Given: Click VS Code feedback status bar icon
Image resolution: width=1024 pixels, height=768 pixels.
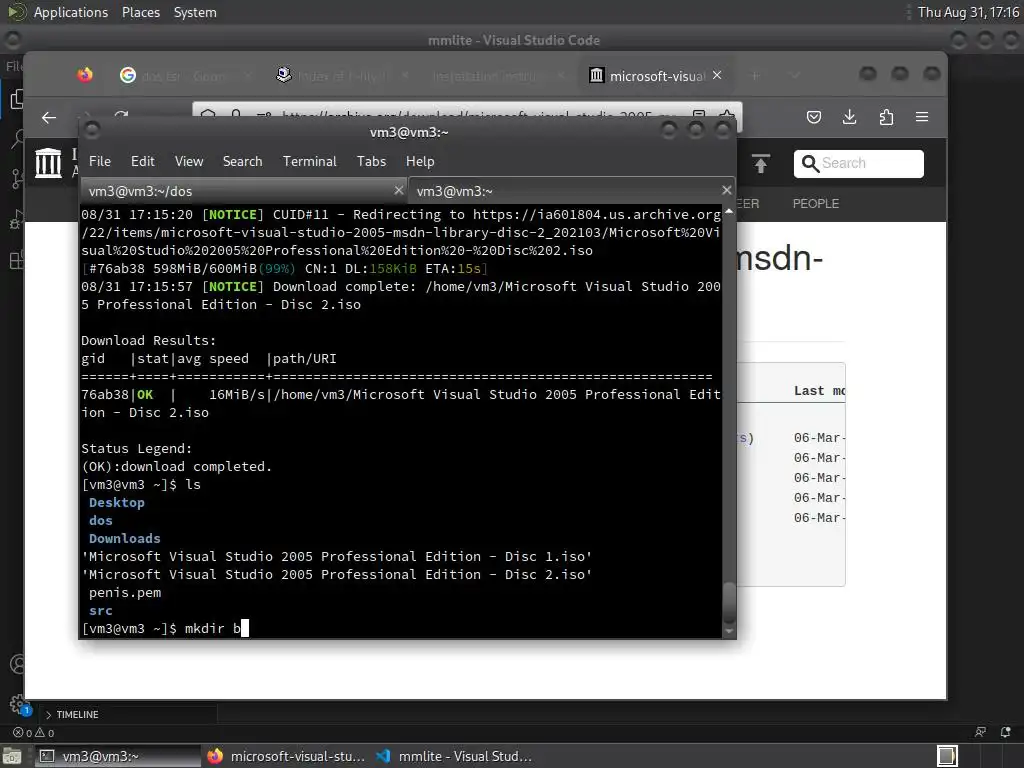Looking at the screenshot, I should 980,733.
